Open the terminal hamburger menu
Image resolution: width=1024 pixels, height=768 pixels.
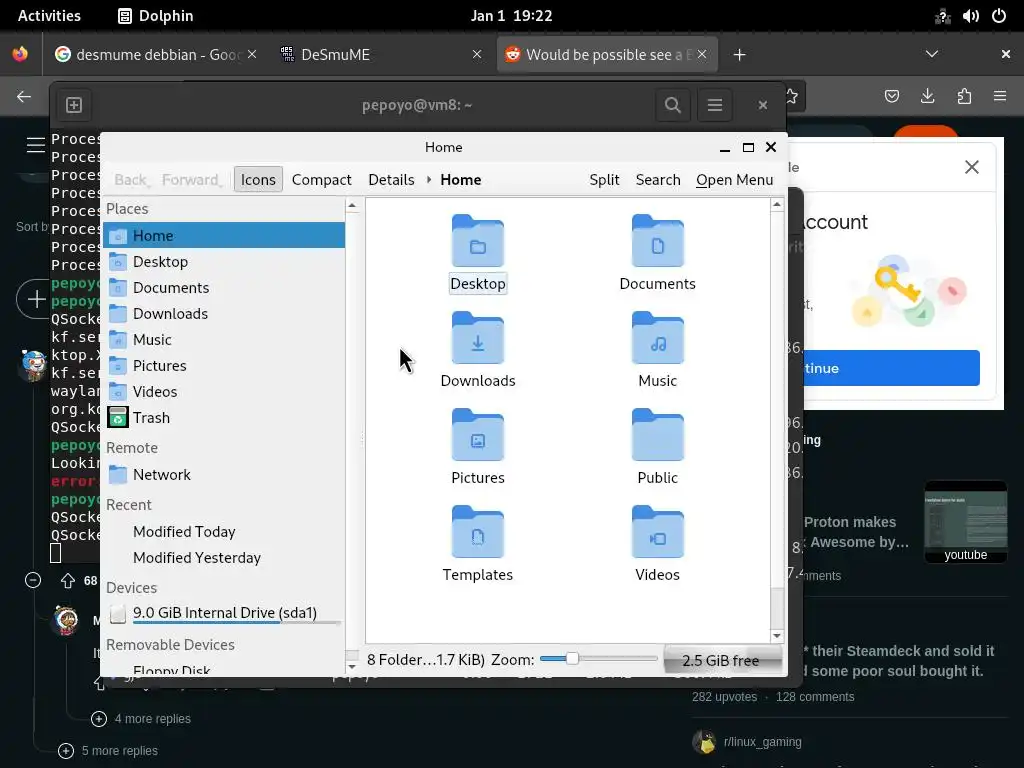714,104
